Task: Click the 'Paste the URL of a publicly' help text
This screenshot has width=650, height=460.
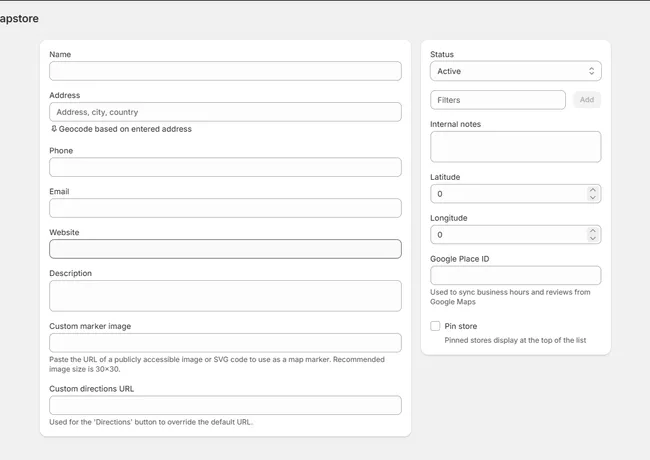Action: [217, 364]
